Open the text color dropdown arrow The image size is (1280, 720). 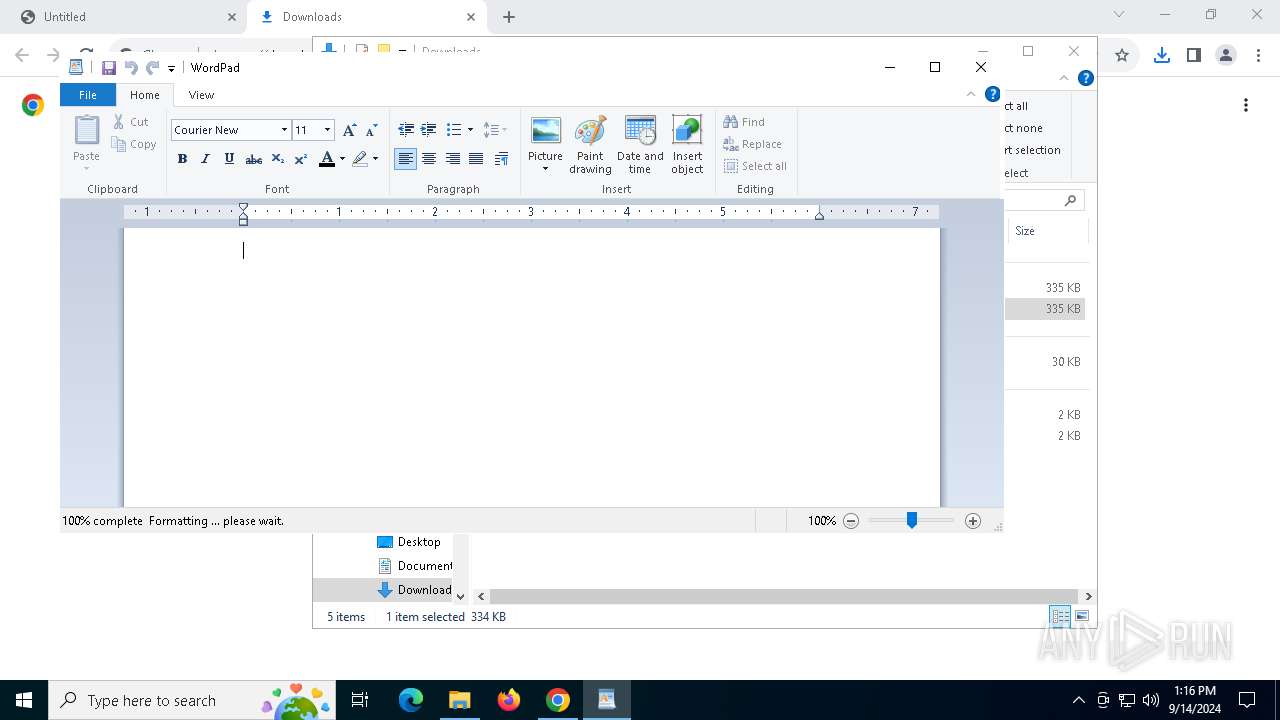point(342,159)
